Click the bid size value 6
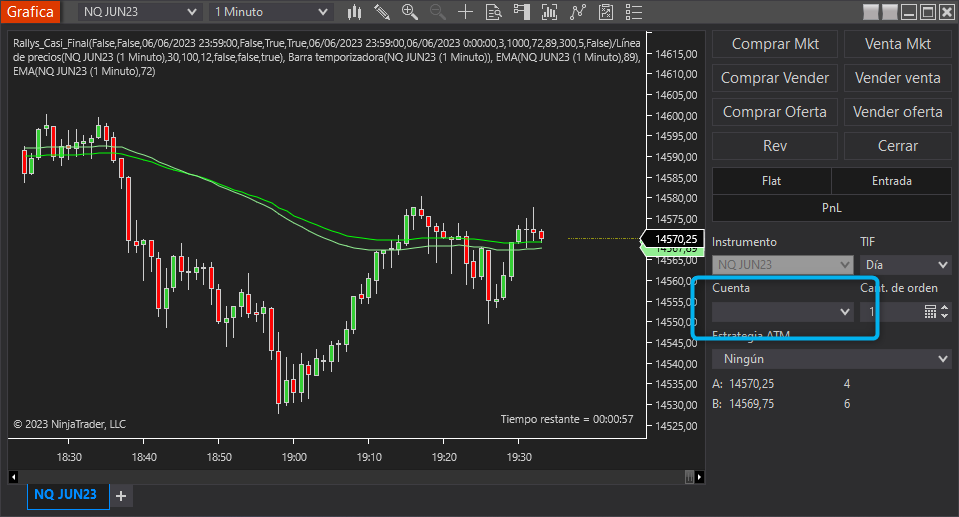 pyautogui.click(x=847, y=404)
